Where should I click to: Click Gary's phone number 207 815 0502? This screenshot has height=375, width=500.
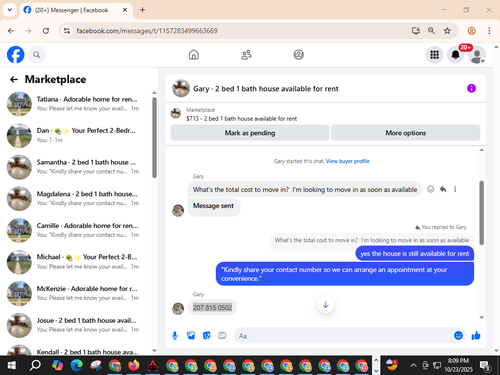tap(212, 307)
